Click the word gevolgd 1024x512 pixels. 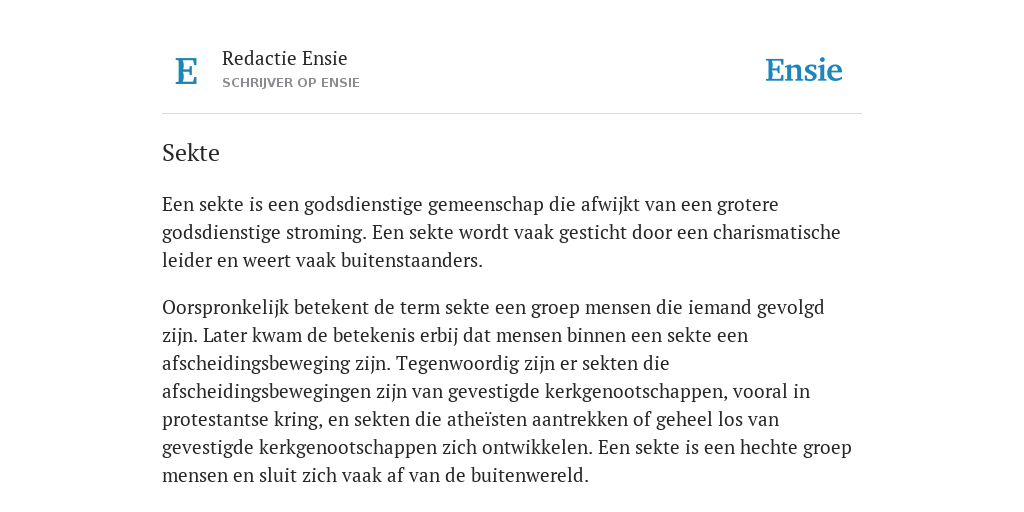click(790, 308)
